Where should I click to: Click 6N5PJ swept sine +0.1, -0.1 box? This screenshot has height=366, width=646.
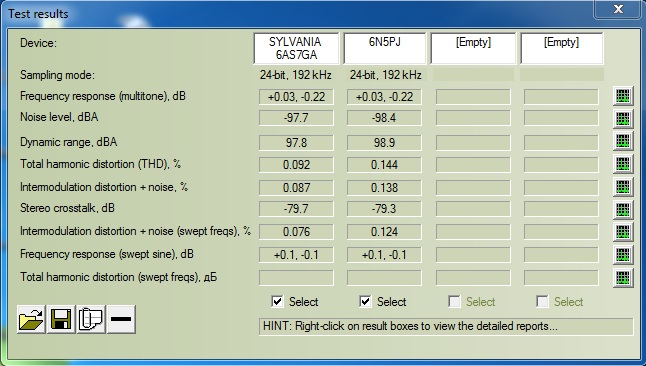pos(384,255)
